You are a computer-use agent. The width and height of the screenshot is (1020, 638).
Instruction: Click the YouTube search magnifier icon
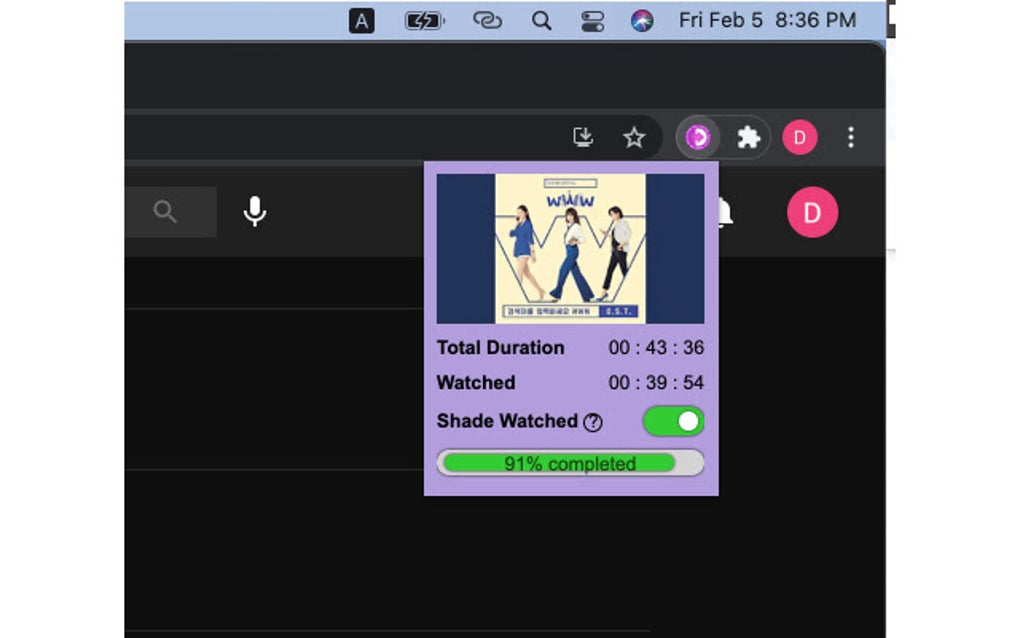click(166, 211)
